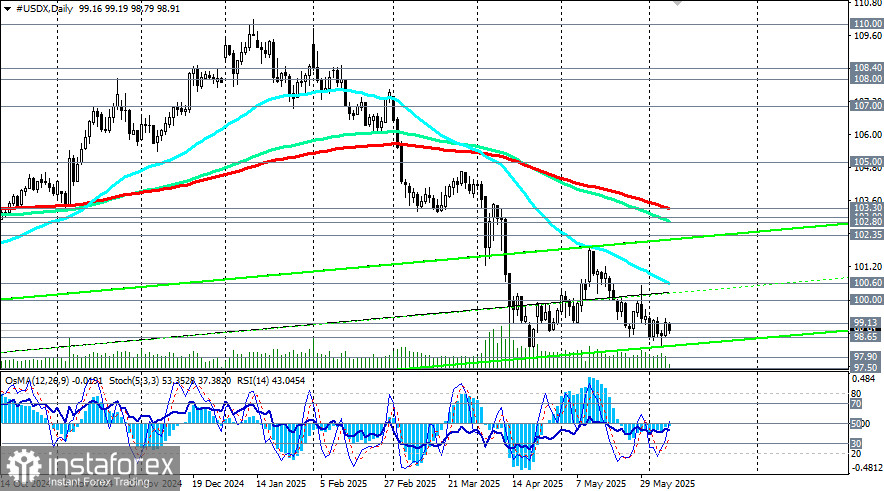884x491 pixels.
Task: Click the gray chart shift triangle marker
Action: [677, 3]
